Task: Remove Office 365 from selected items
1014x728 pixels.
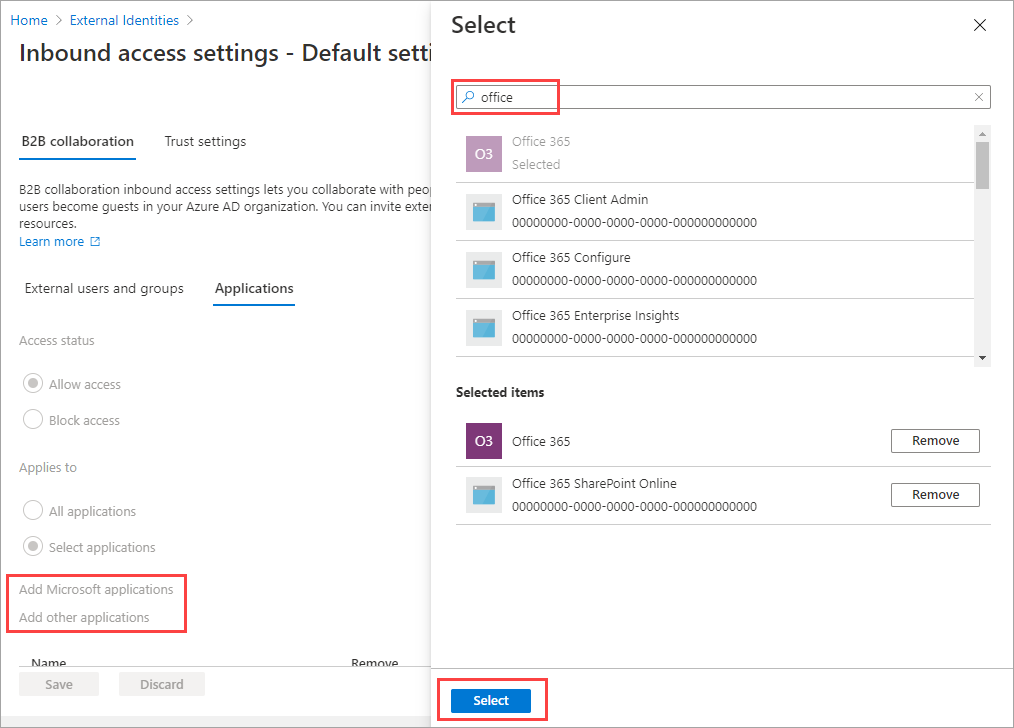Action: (x=935, y=441)
